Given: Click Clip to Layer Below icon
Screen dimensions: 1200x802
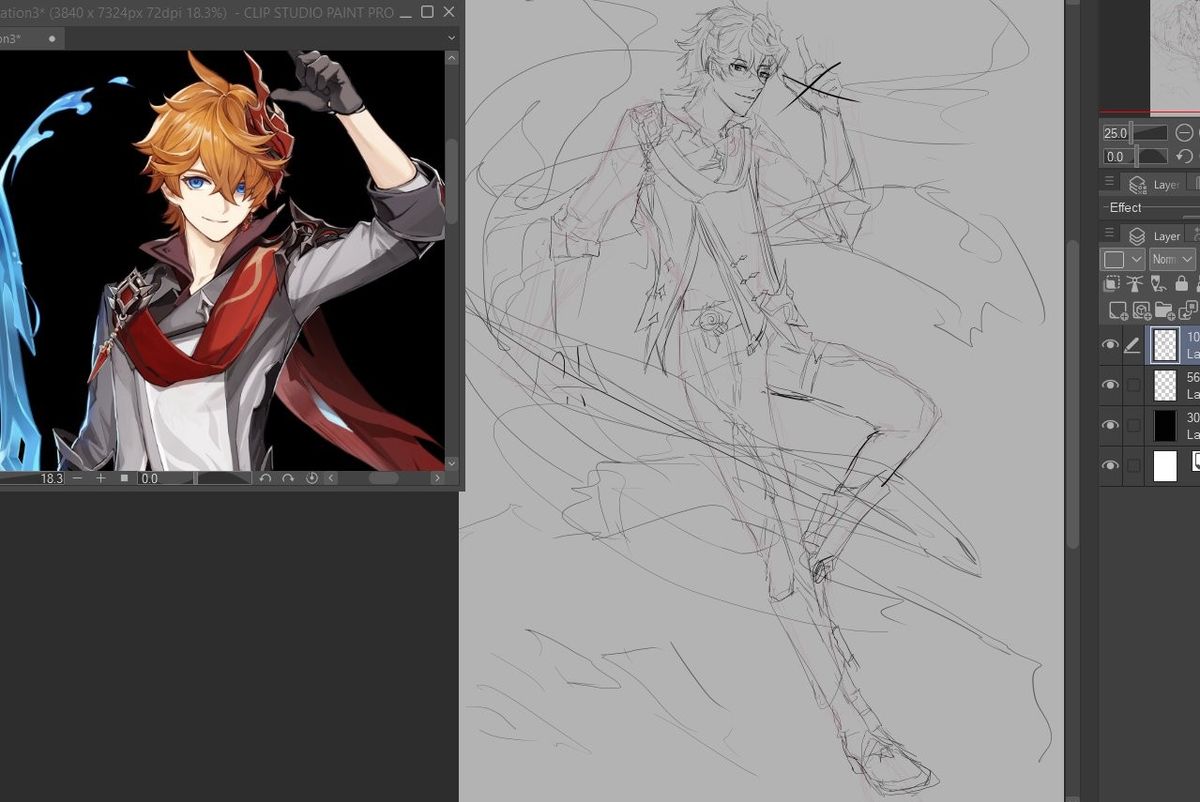Looking at the screenshot, I should point(1112,285).
